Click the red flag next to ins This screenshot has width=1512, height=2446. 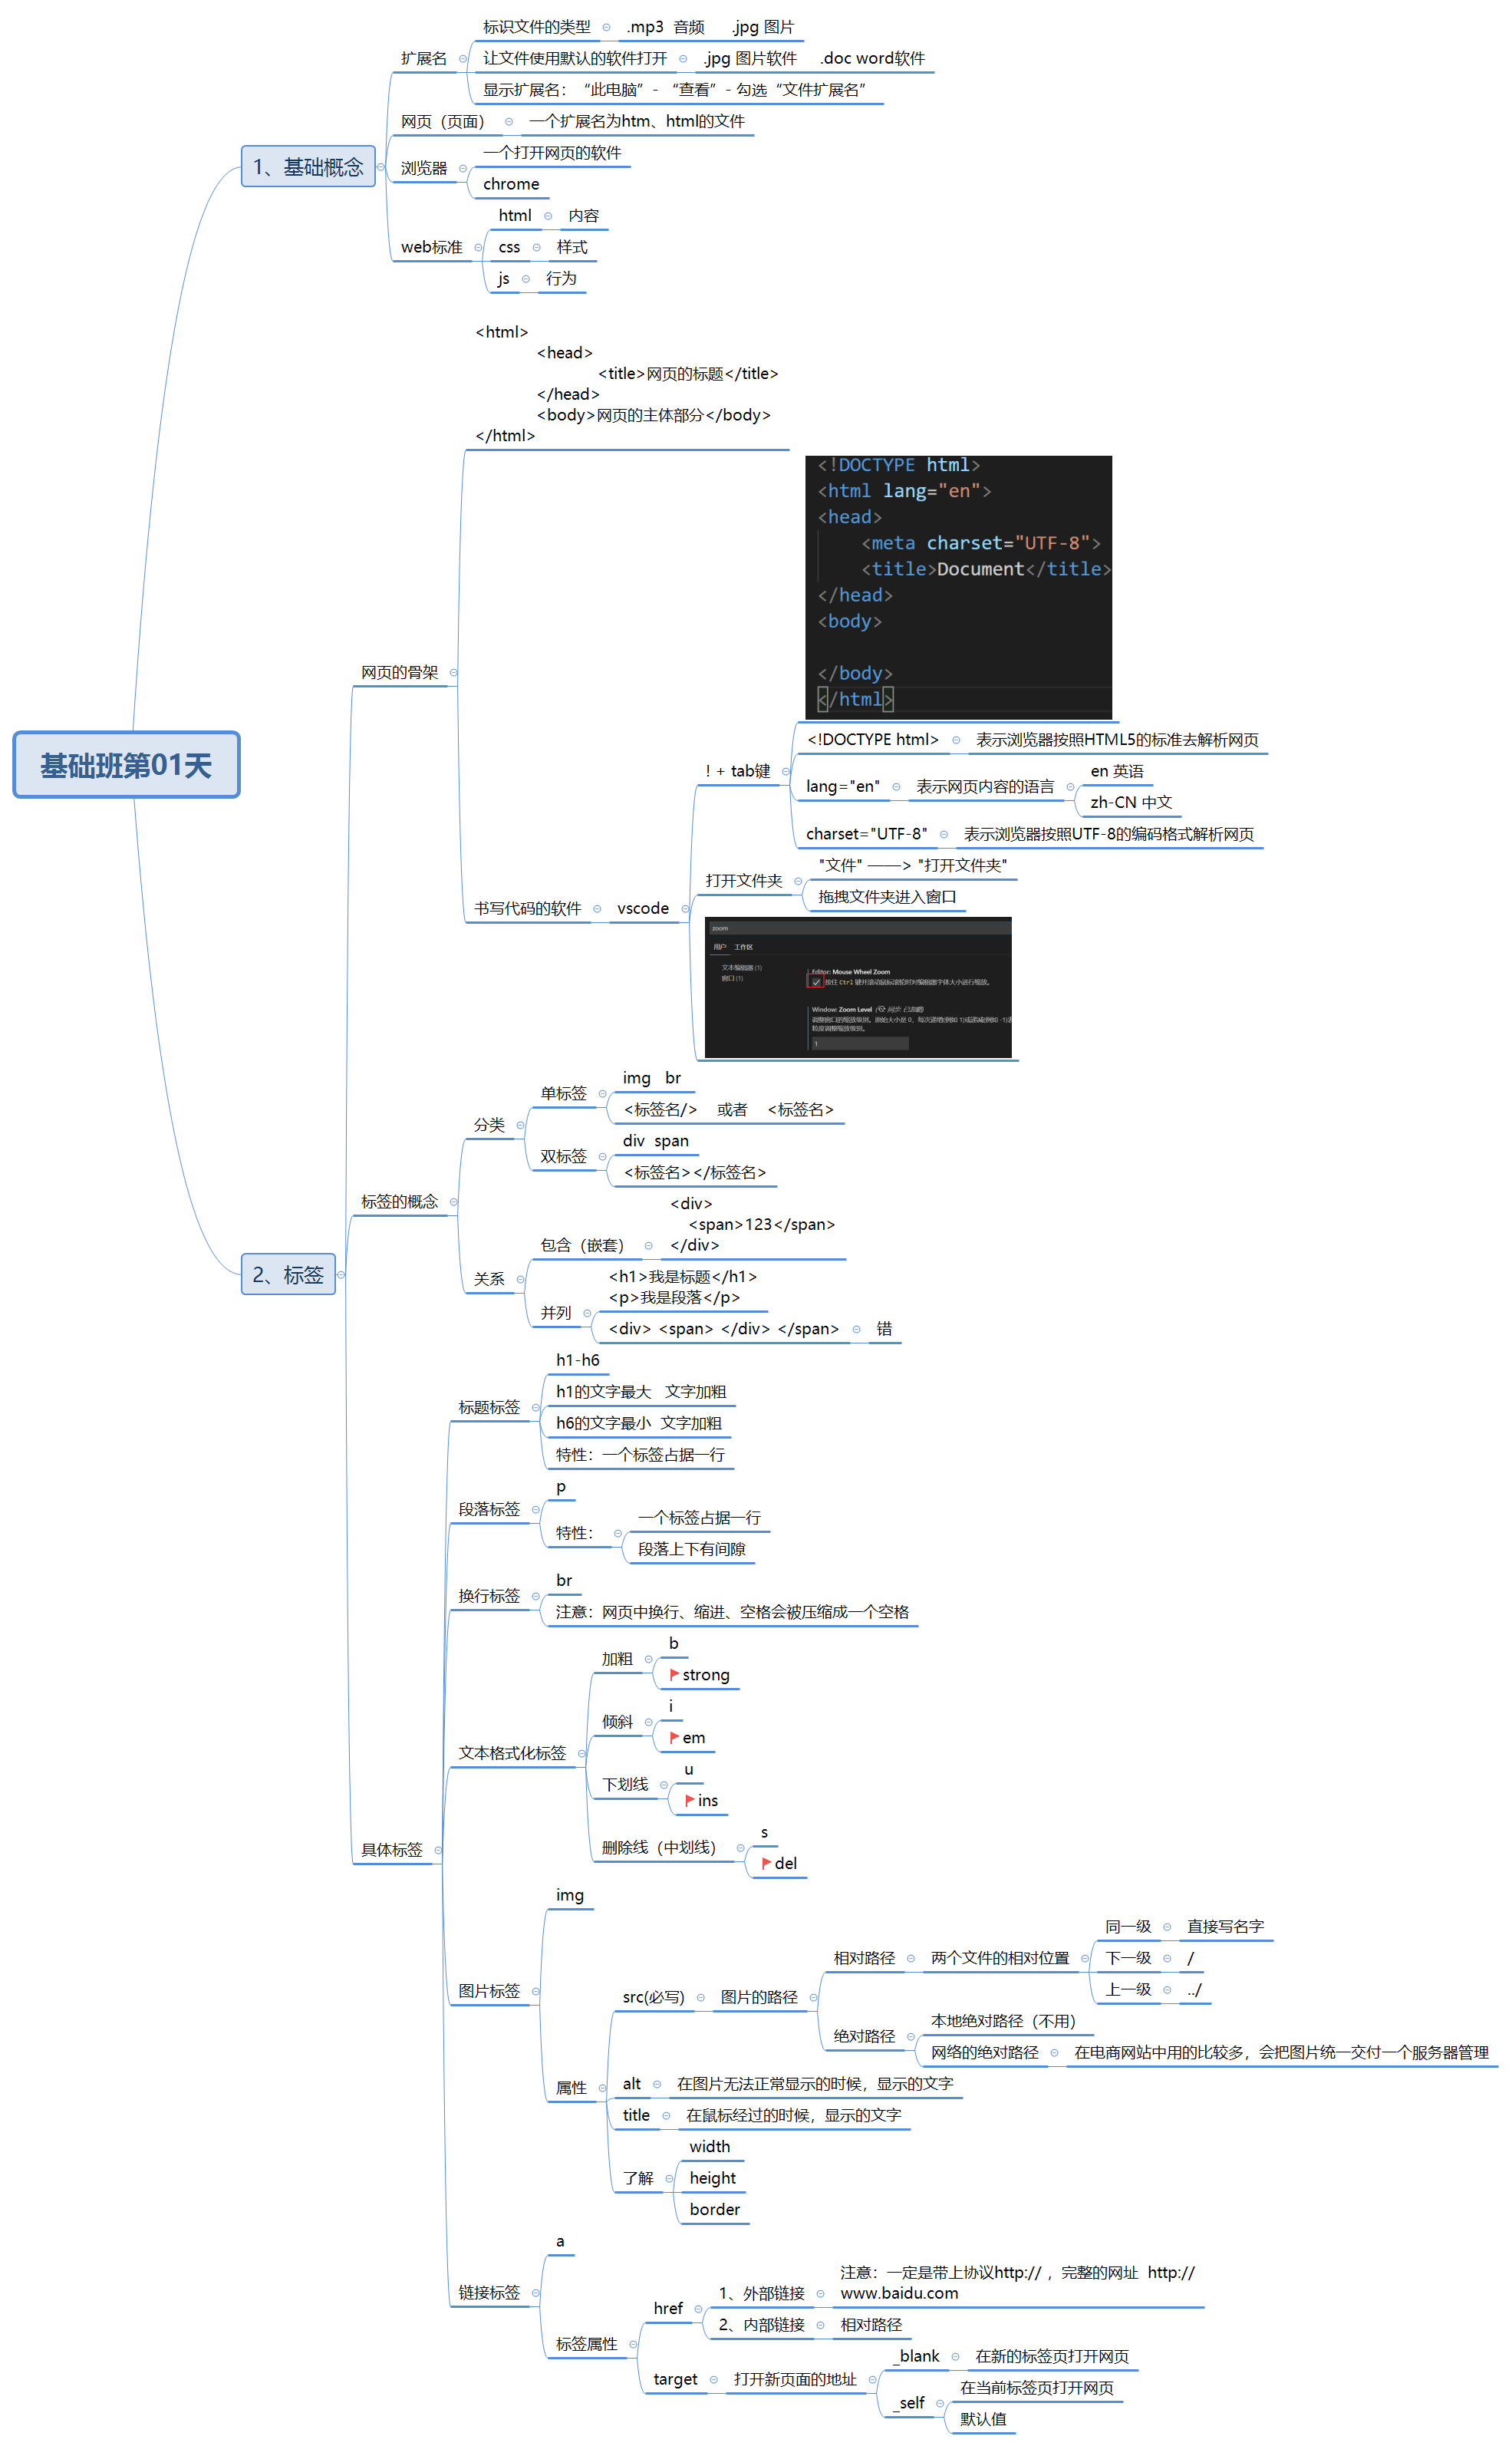pyautogui.click(x=689, y=1800)
